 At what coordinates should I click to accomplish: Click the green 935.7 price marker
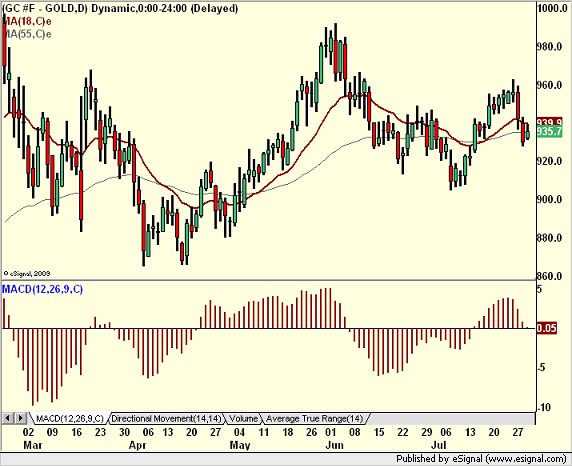[549, 131]
